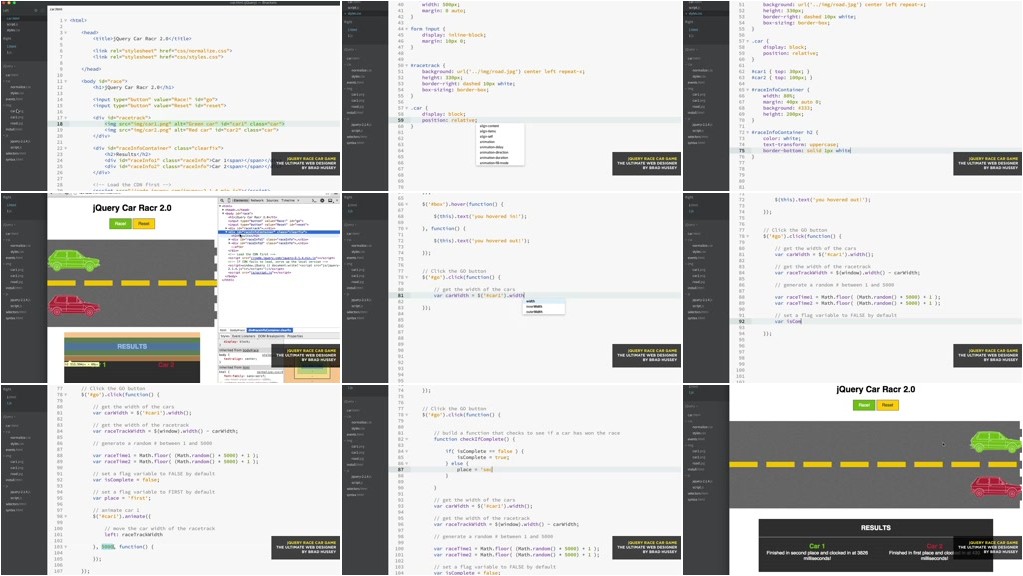
Task: Click the green car in the finished-race frame
Action: pyautogui.click(x=996, y=442)
